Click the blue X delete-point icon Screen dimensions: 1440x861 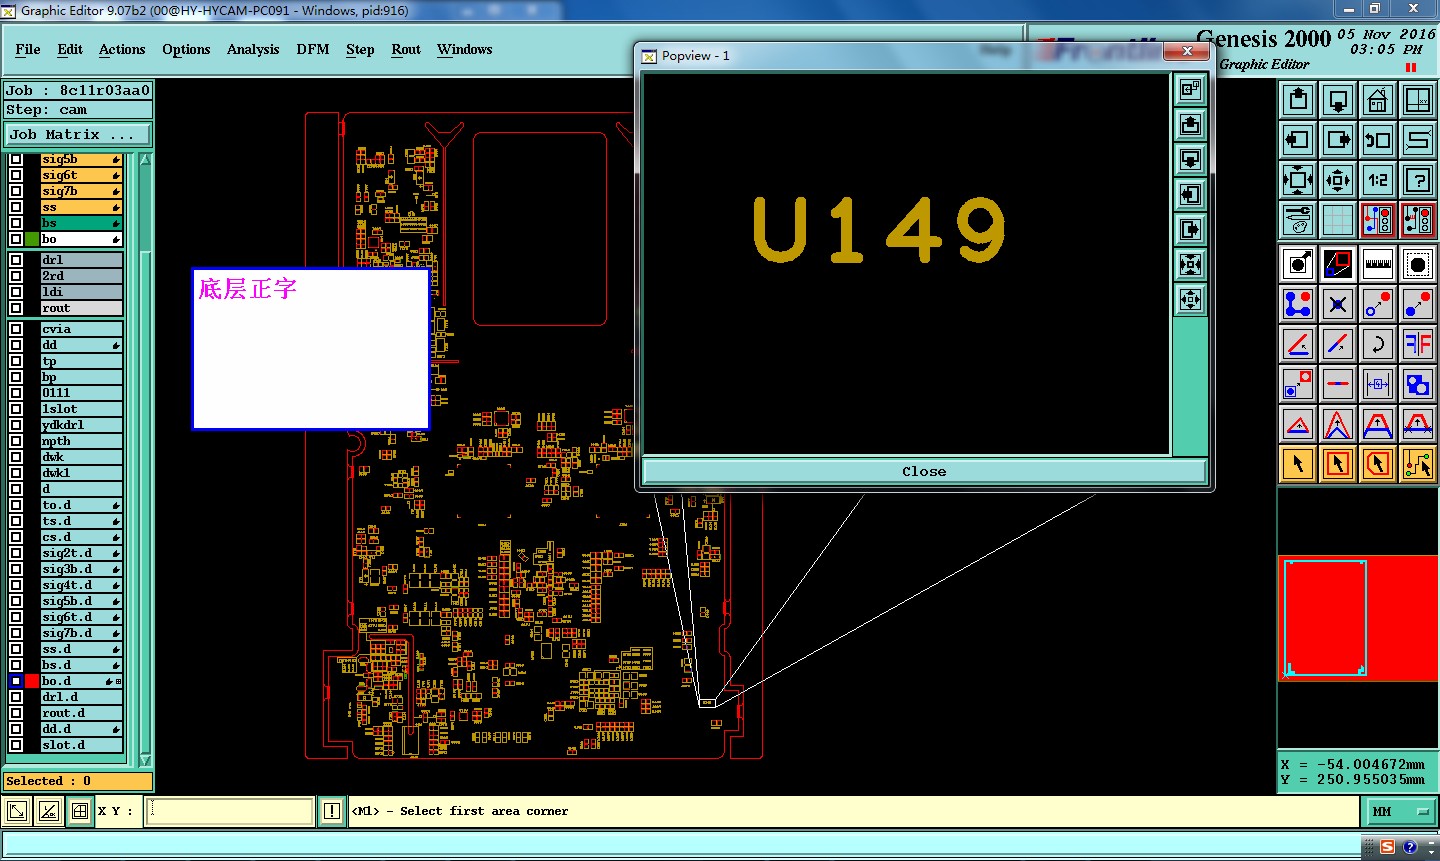(x=1338, y=304)
